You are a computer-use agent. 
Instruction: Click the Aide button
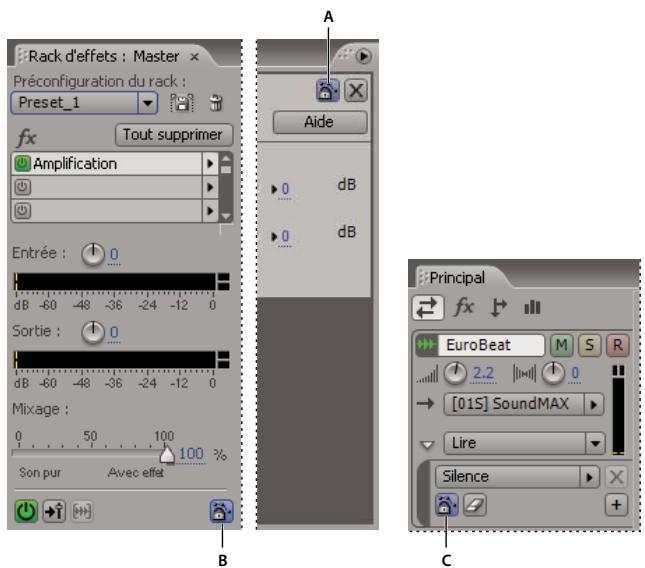(x=320, y=122)
